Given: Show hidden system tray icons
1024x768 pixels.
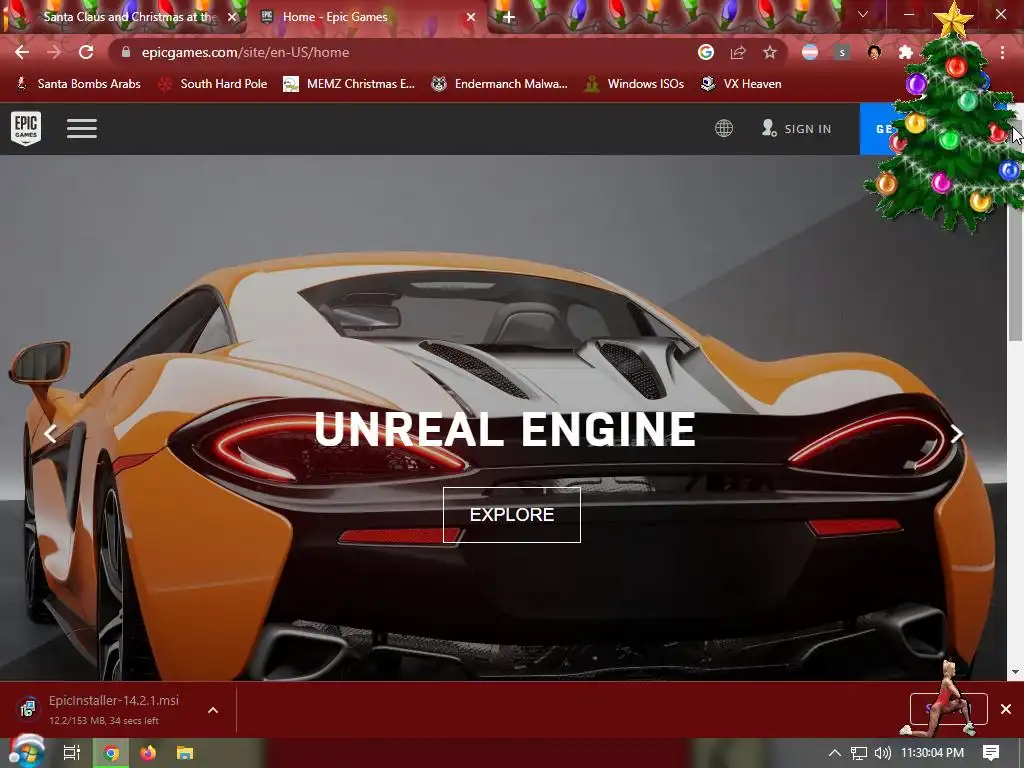Looking at the screenshot, I should pyautogui.click(x=835, y=753).
